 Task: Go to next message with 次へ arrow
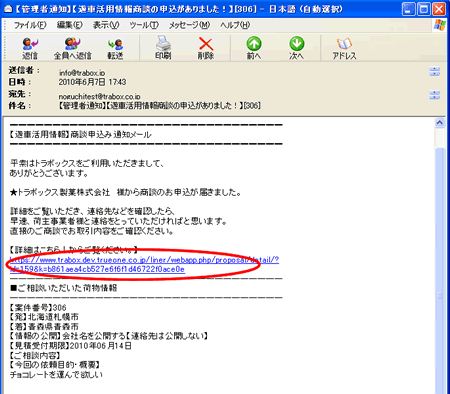point(296,48)
